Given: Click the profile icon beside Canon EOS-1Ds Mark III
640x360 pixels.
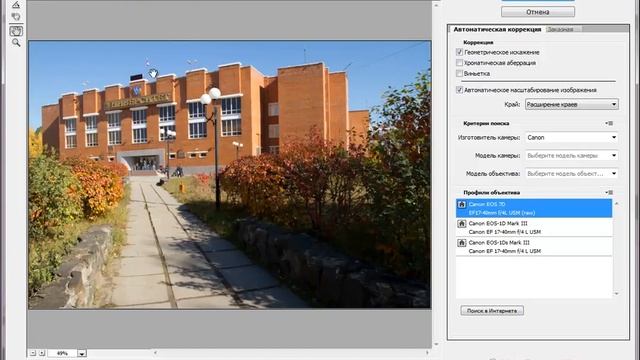Looking at the screenshot, I should 462,243.
